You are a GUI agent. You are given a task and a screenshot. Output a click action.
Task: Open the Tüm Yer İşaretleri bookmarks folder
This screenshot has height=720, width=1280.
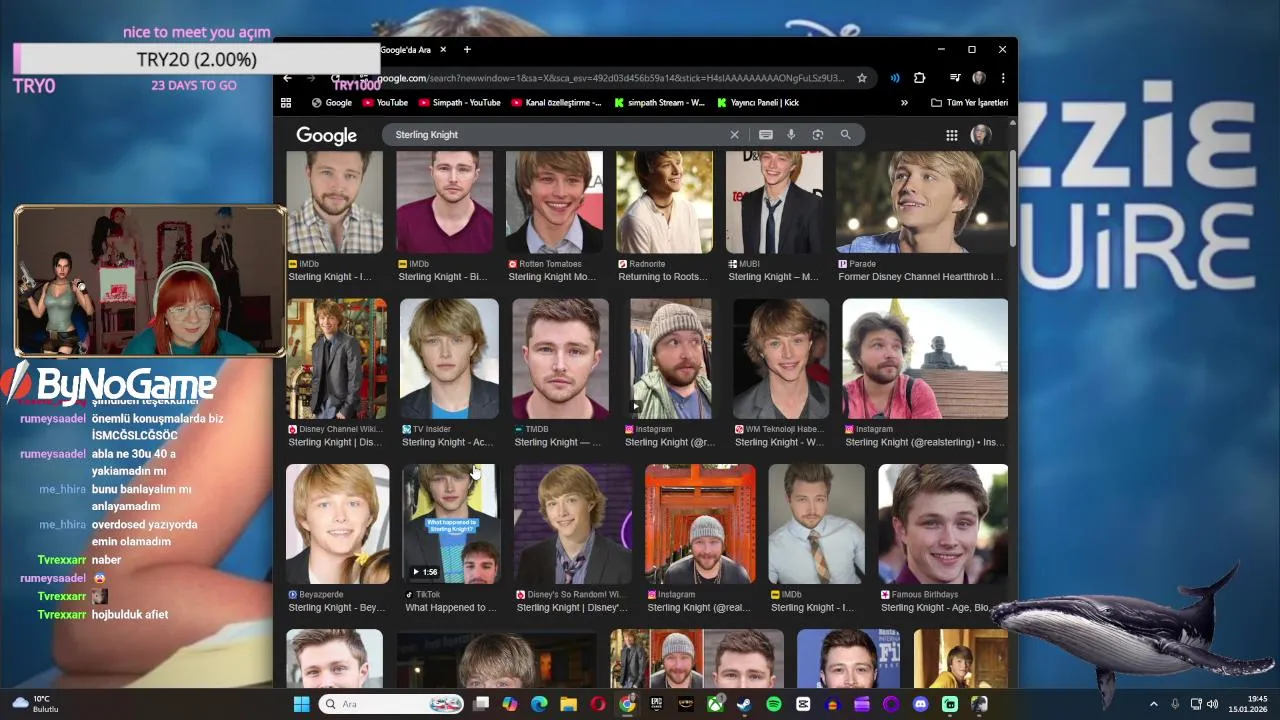(969, 102)
